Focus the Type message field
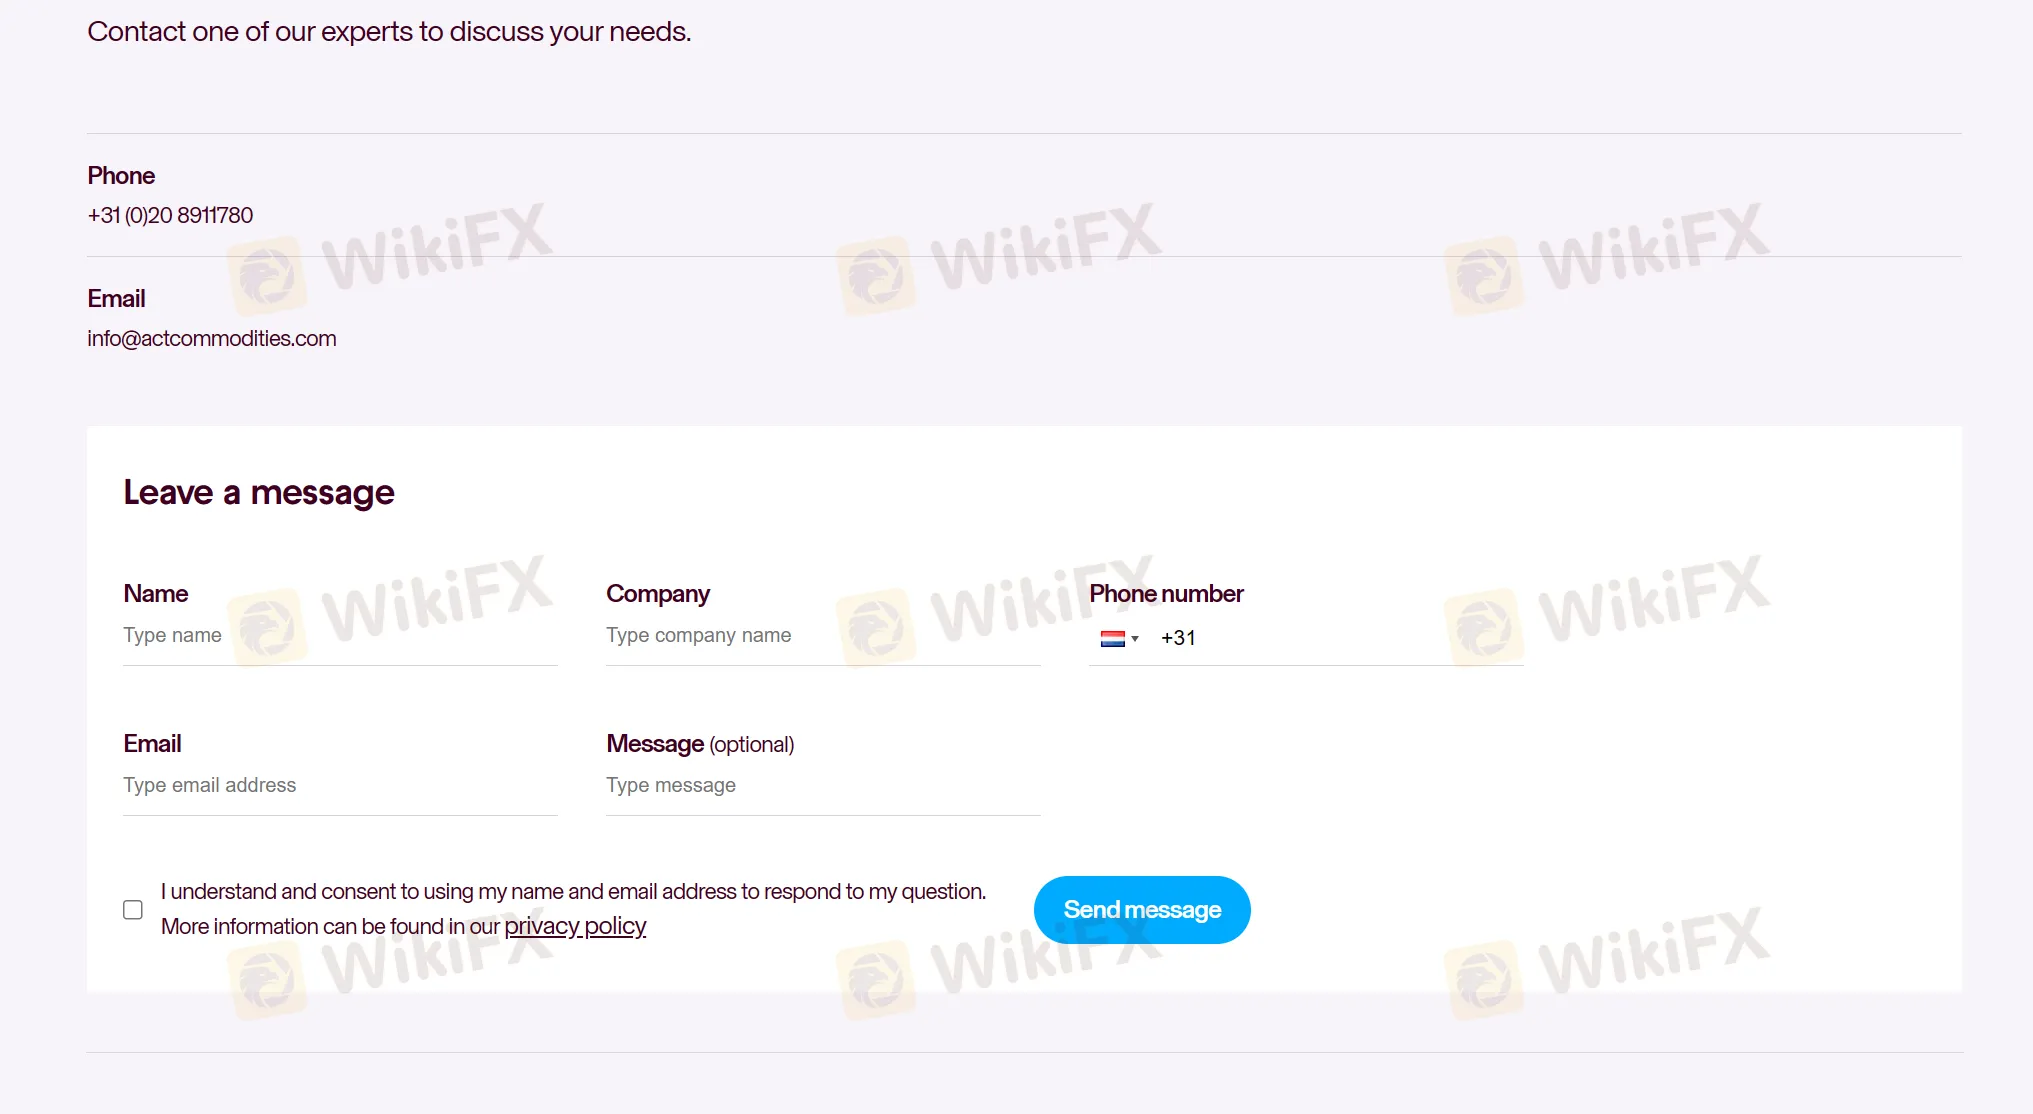This screenshot has width=2033, height=1114. tap(823, 786)
